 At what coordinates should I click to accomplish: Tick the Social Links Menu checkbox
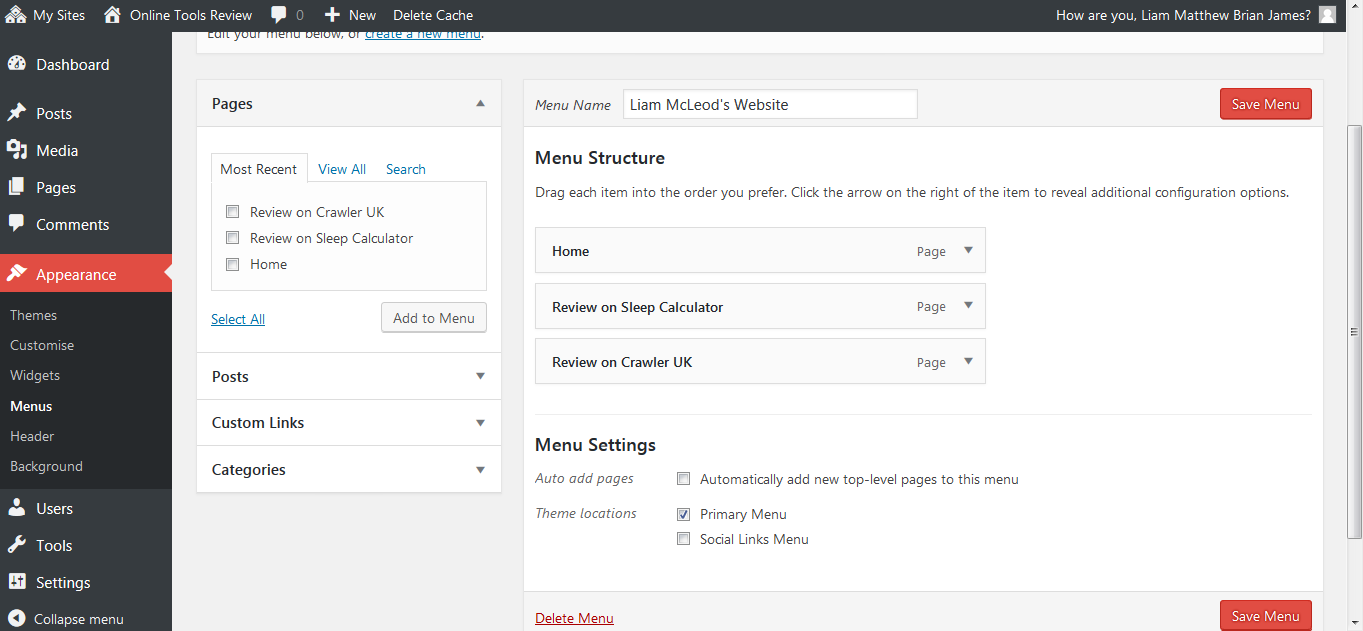click(x=684, y=539)
